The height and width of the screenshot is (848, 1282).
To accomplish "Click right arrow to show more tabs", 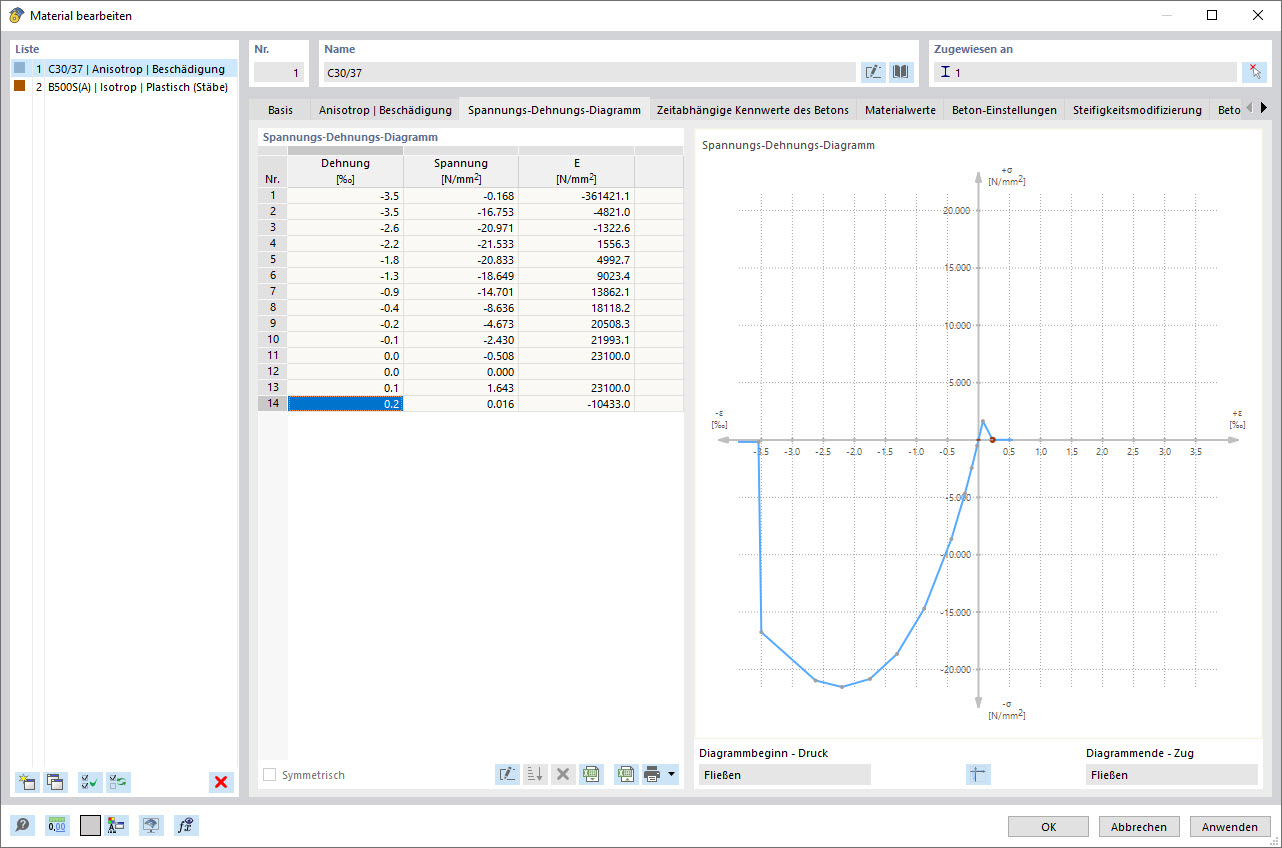I will (1263, 108).
